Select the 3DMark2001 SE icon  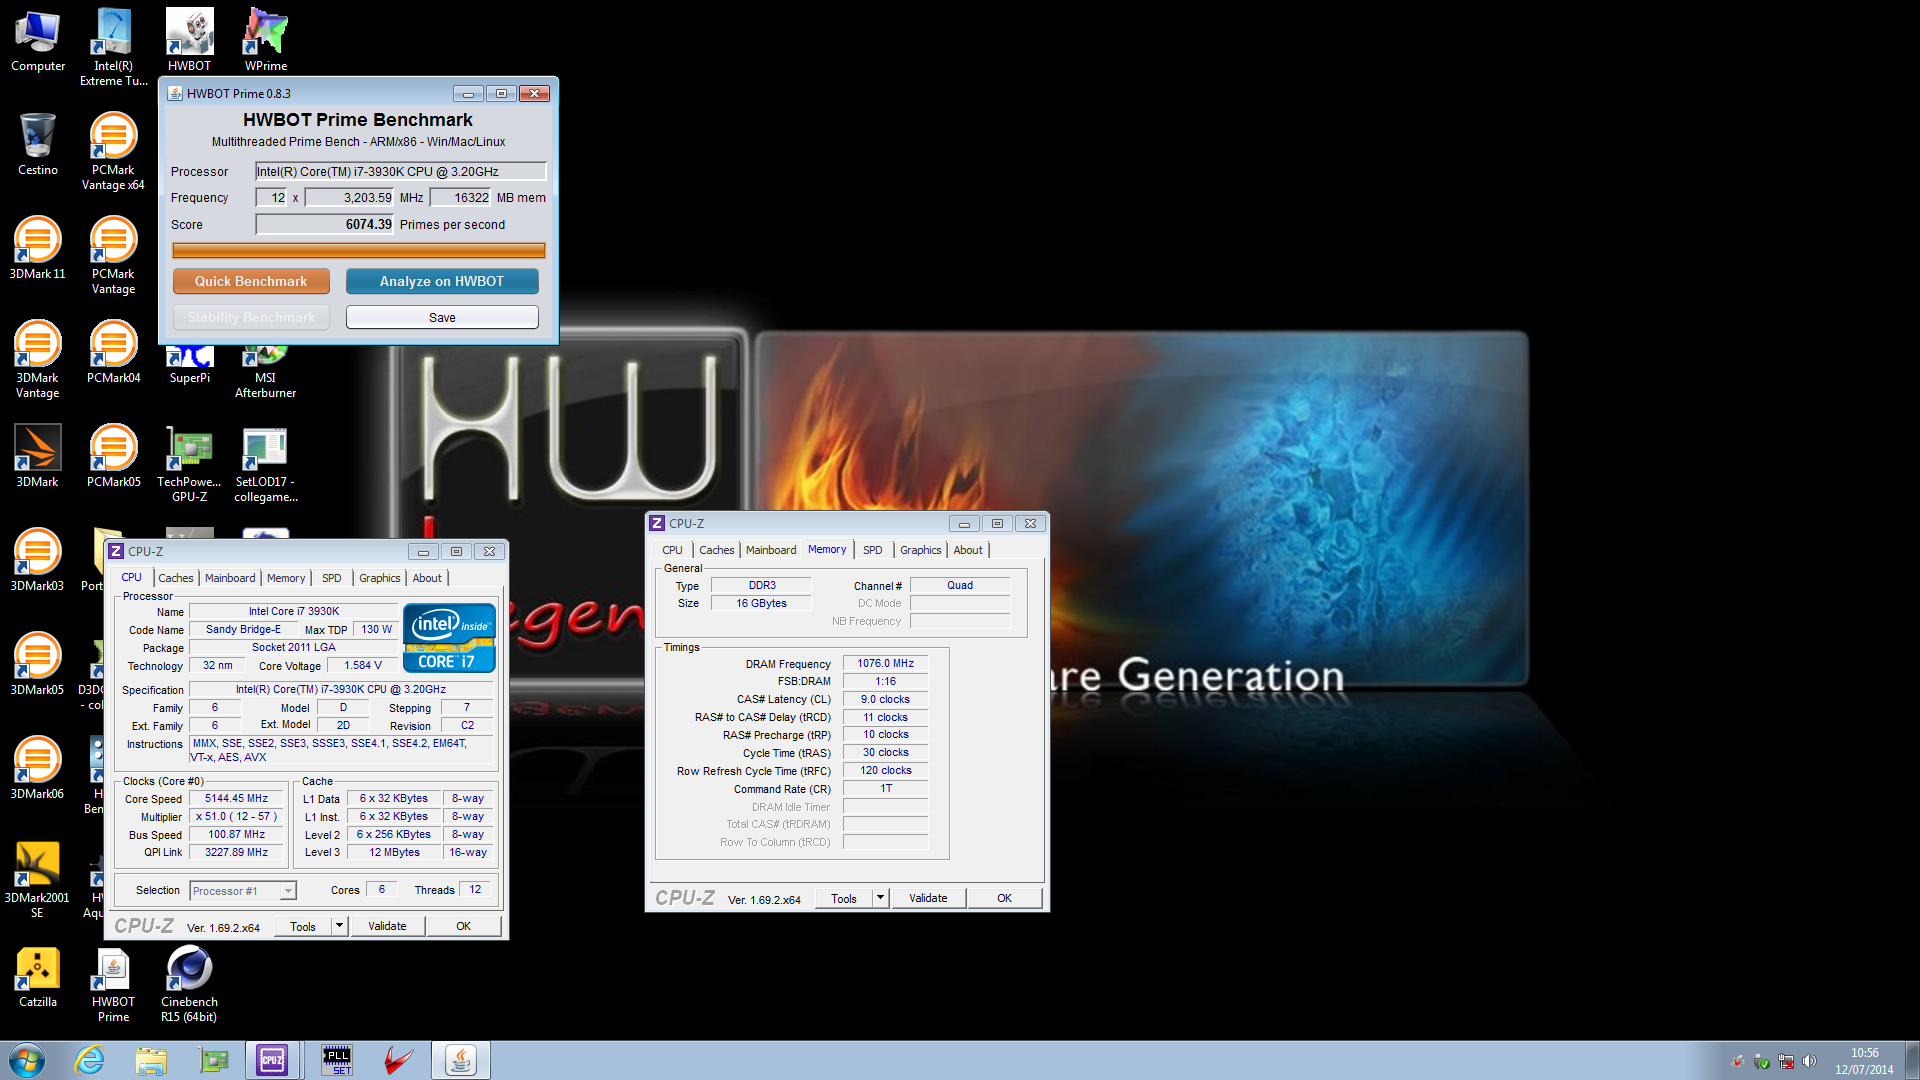(38, 880)
